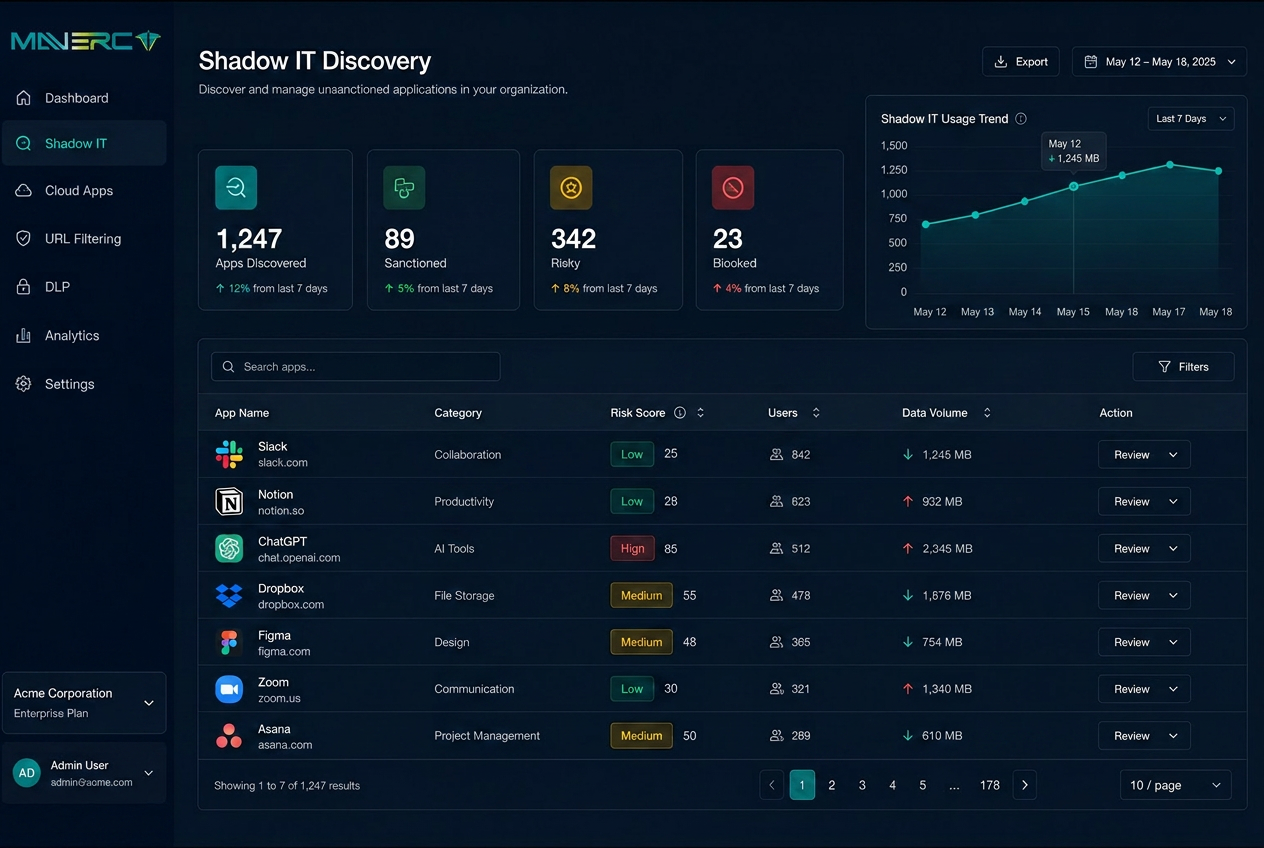Image resolution: width=1264 pixels, height=848 pixels.
Task: Click the Export button
Action: (1021, 61)
